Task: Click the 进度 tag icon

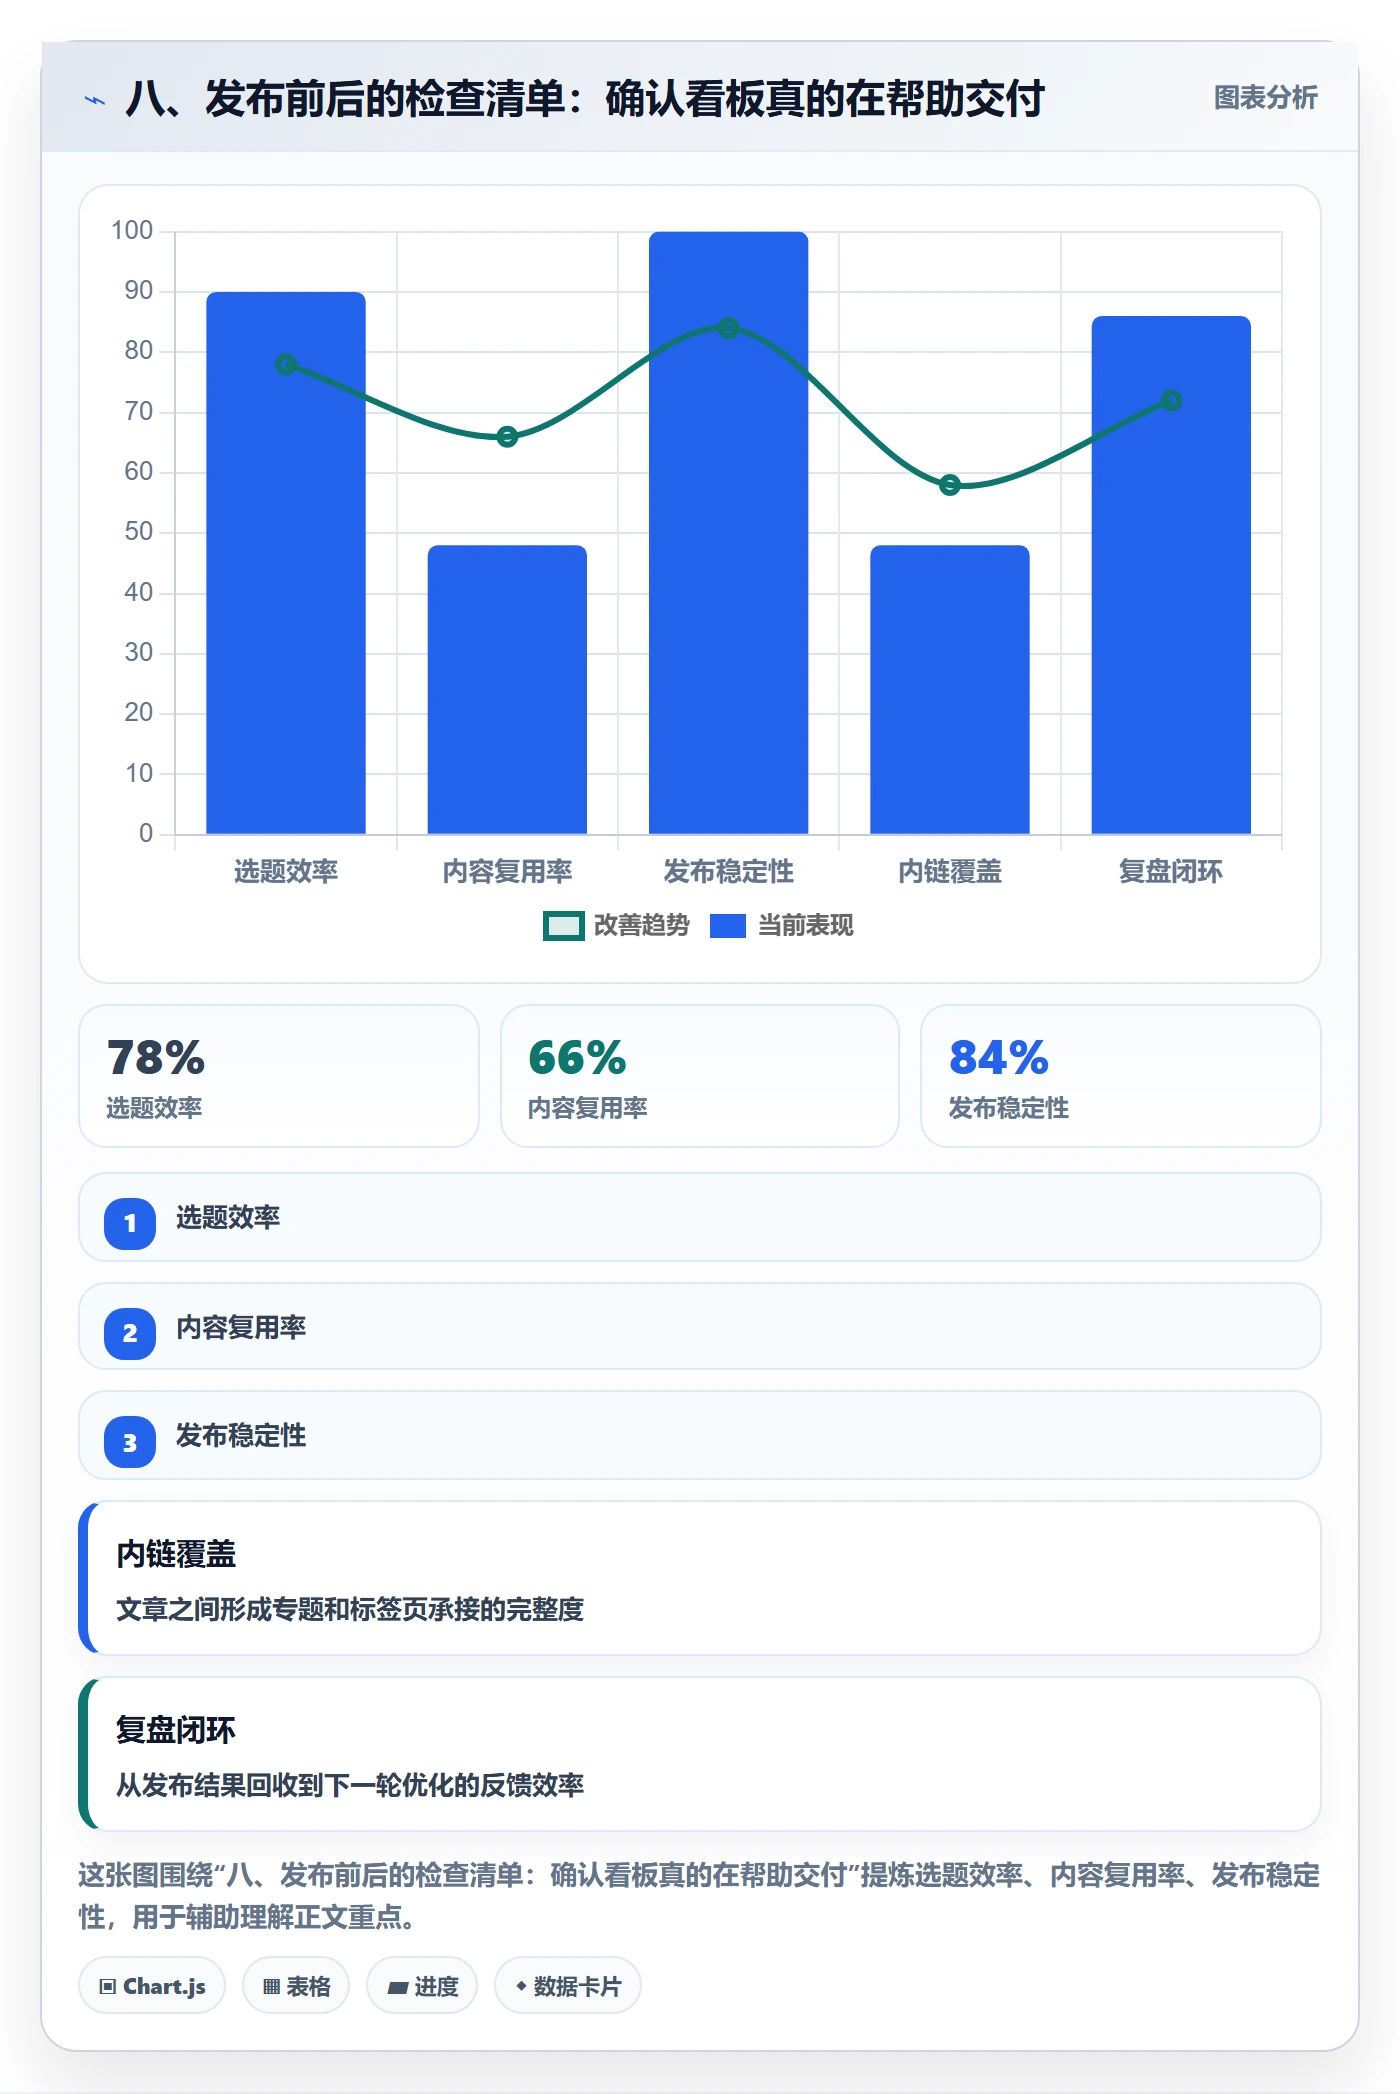Action: 398,1987
